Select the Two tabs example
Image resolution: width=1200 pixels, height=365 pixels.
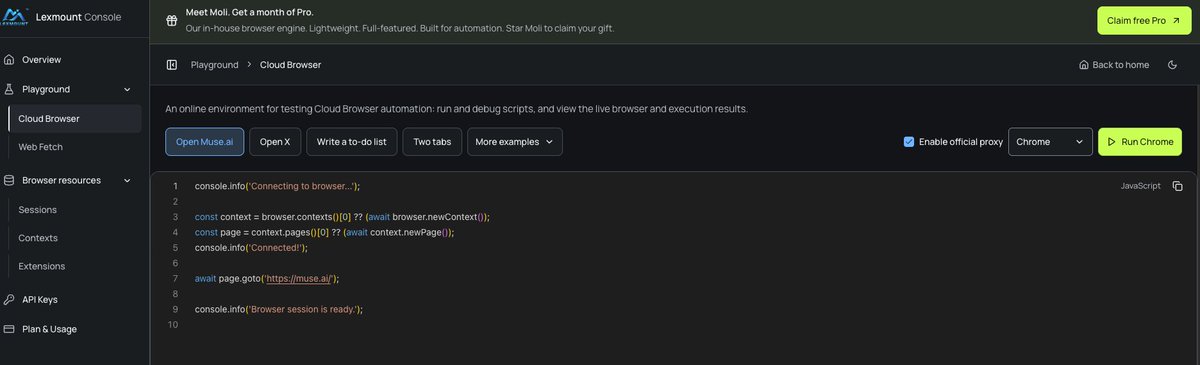(432, 142)
